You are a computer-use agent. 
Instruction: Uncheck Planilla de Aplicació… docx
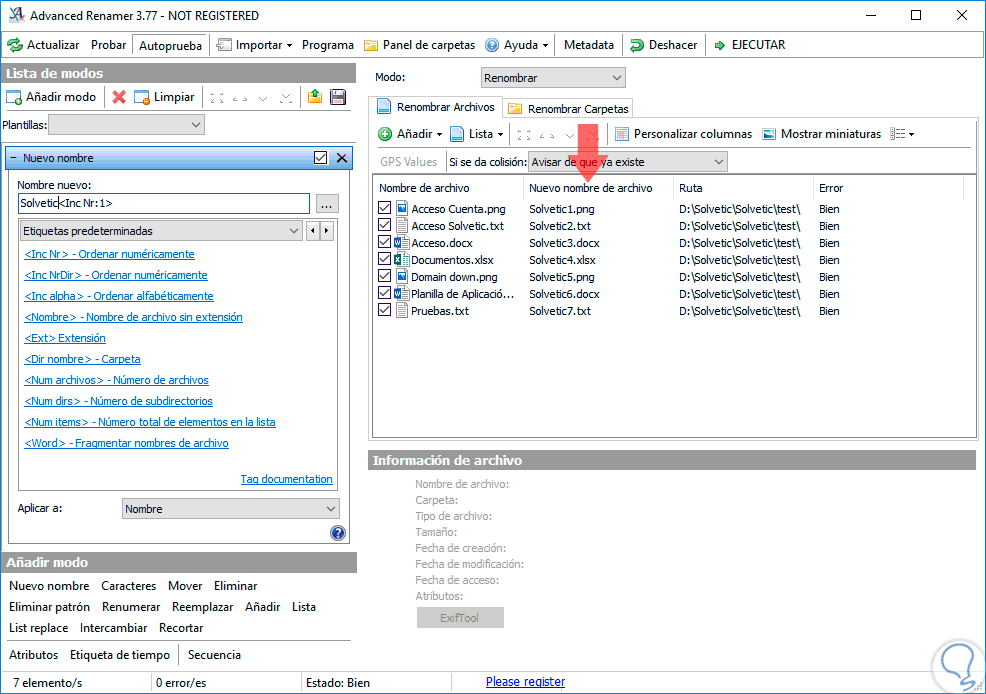click(x=385, y=292)
